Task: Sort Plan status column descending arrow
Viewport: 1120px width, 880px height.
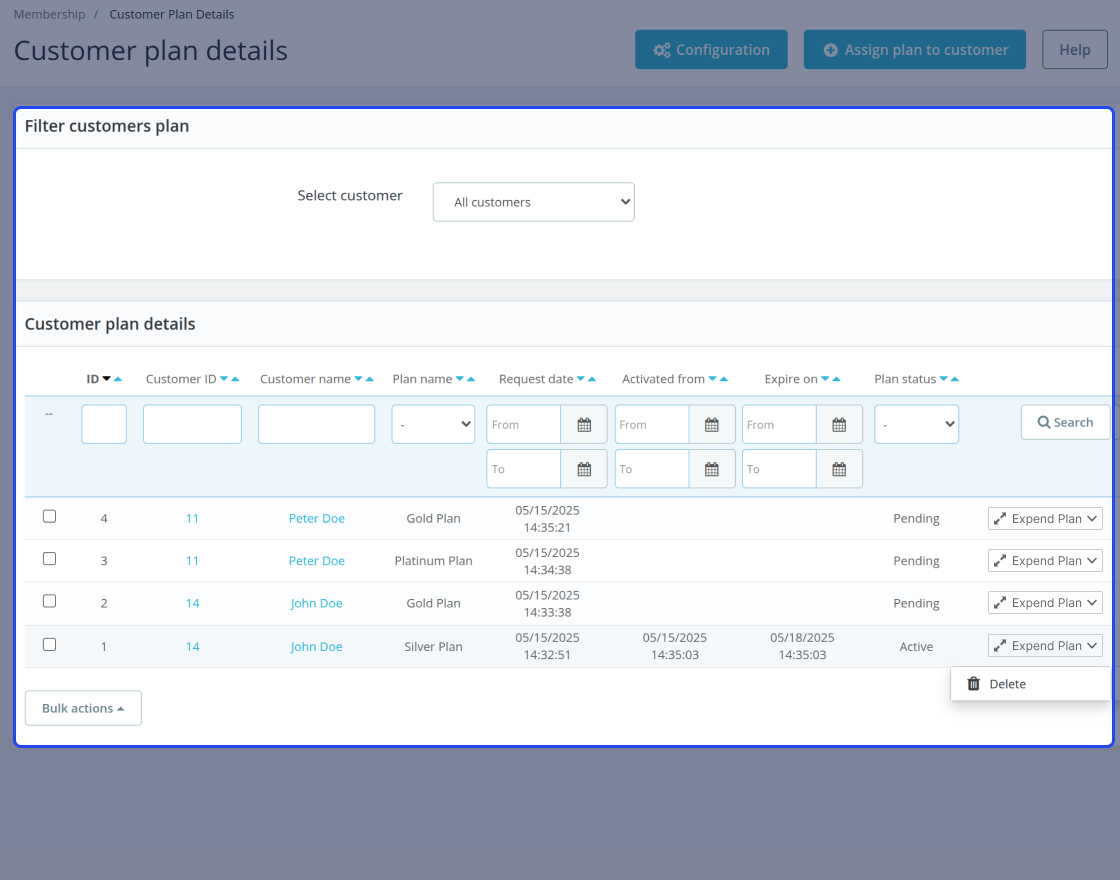Action: point(944,379)
